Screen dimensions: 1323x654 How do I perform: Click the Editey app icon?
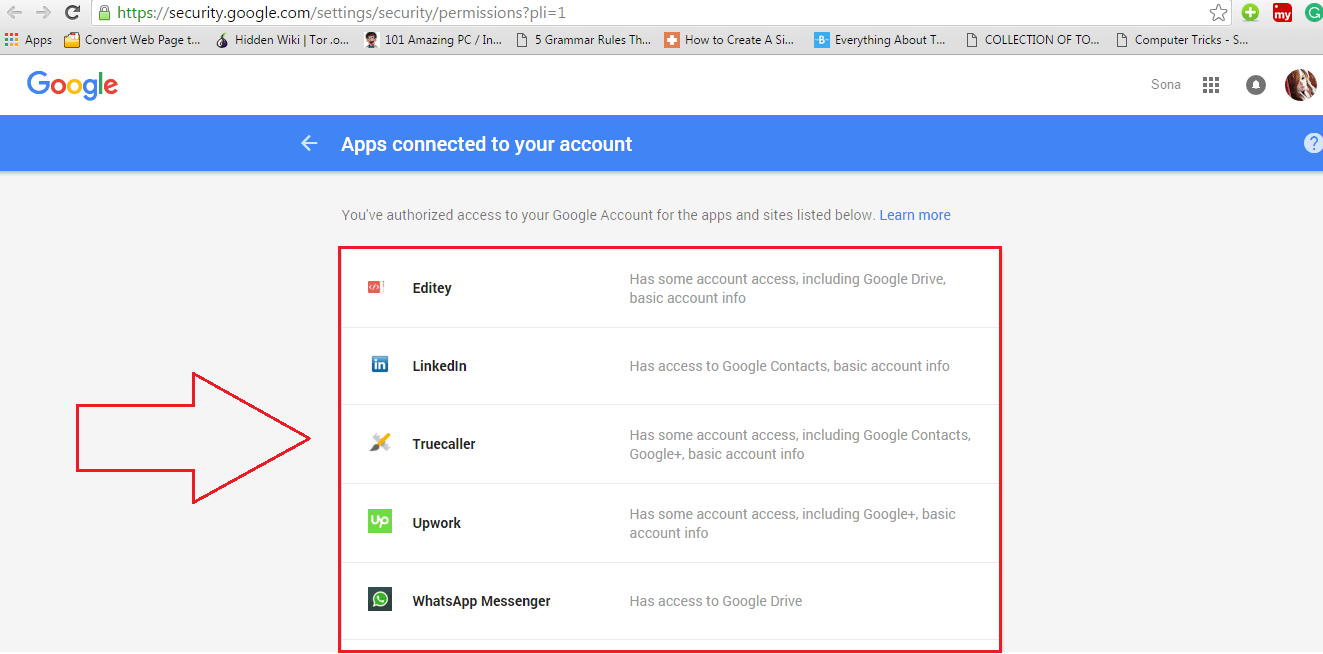pyautogui.click(x=375, y=287)
